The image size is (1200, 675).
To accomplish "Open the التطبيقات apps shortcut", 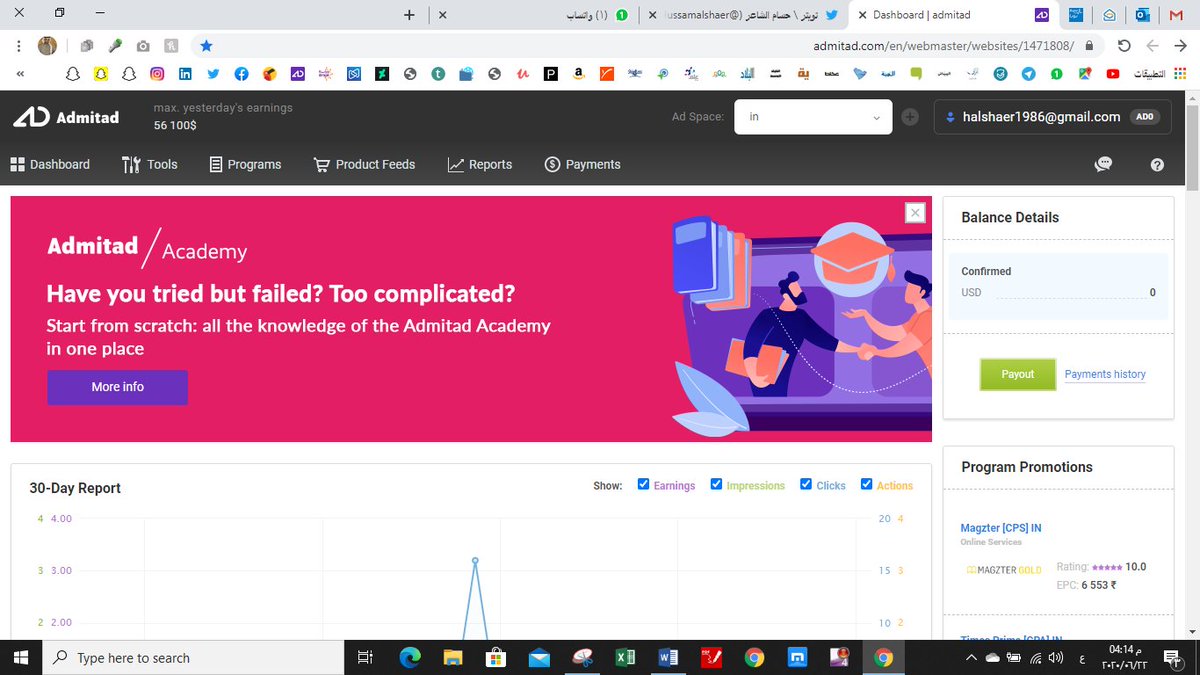I will tap(1161, 74).
